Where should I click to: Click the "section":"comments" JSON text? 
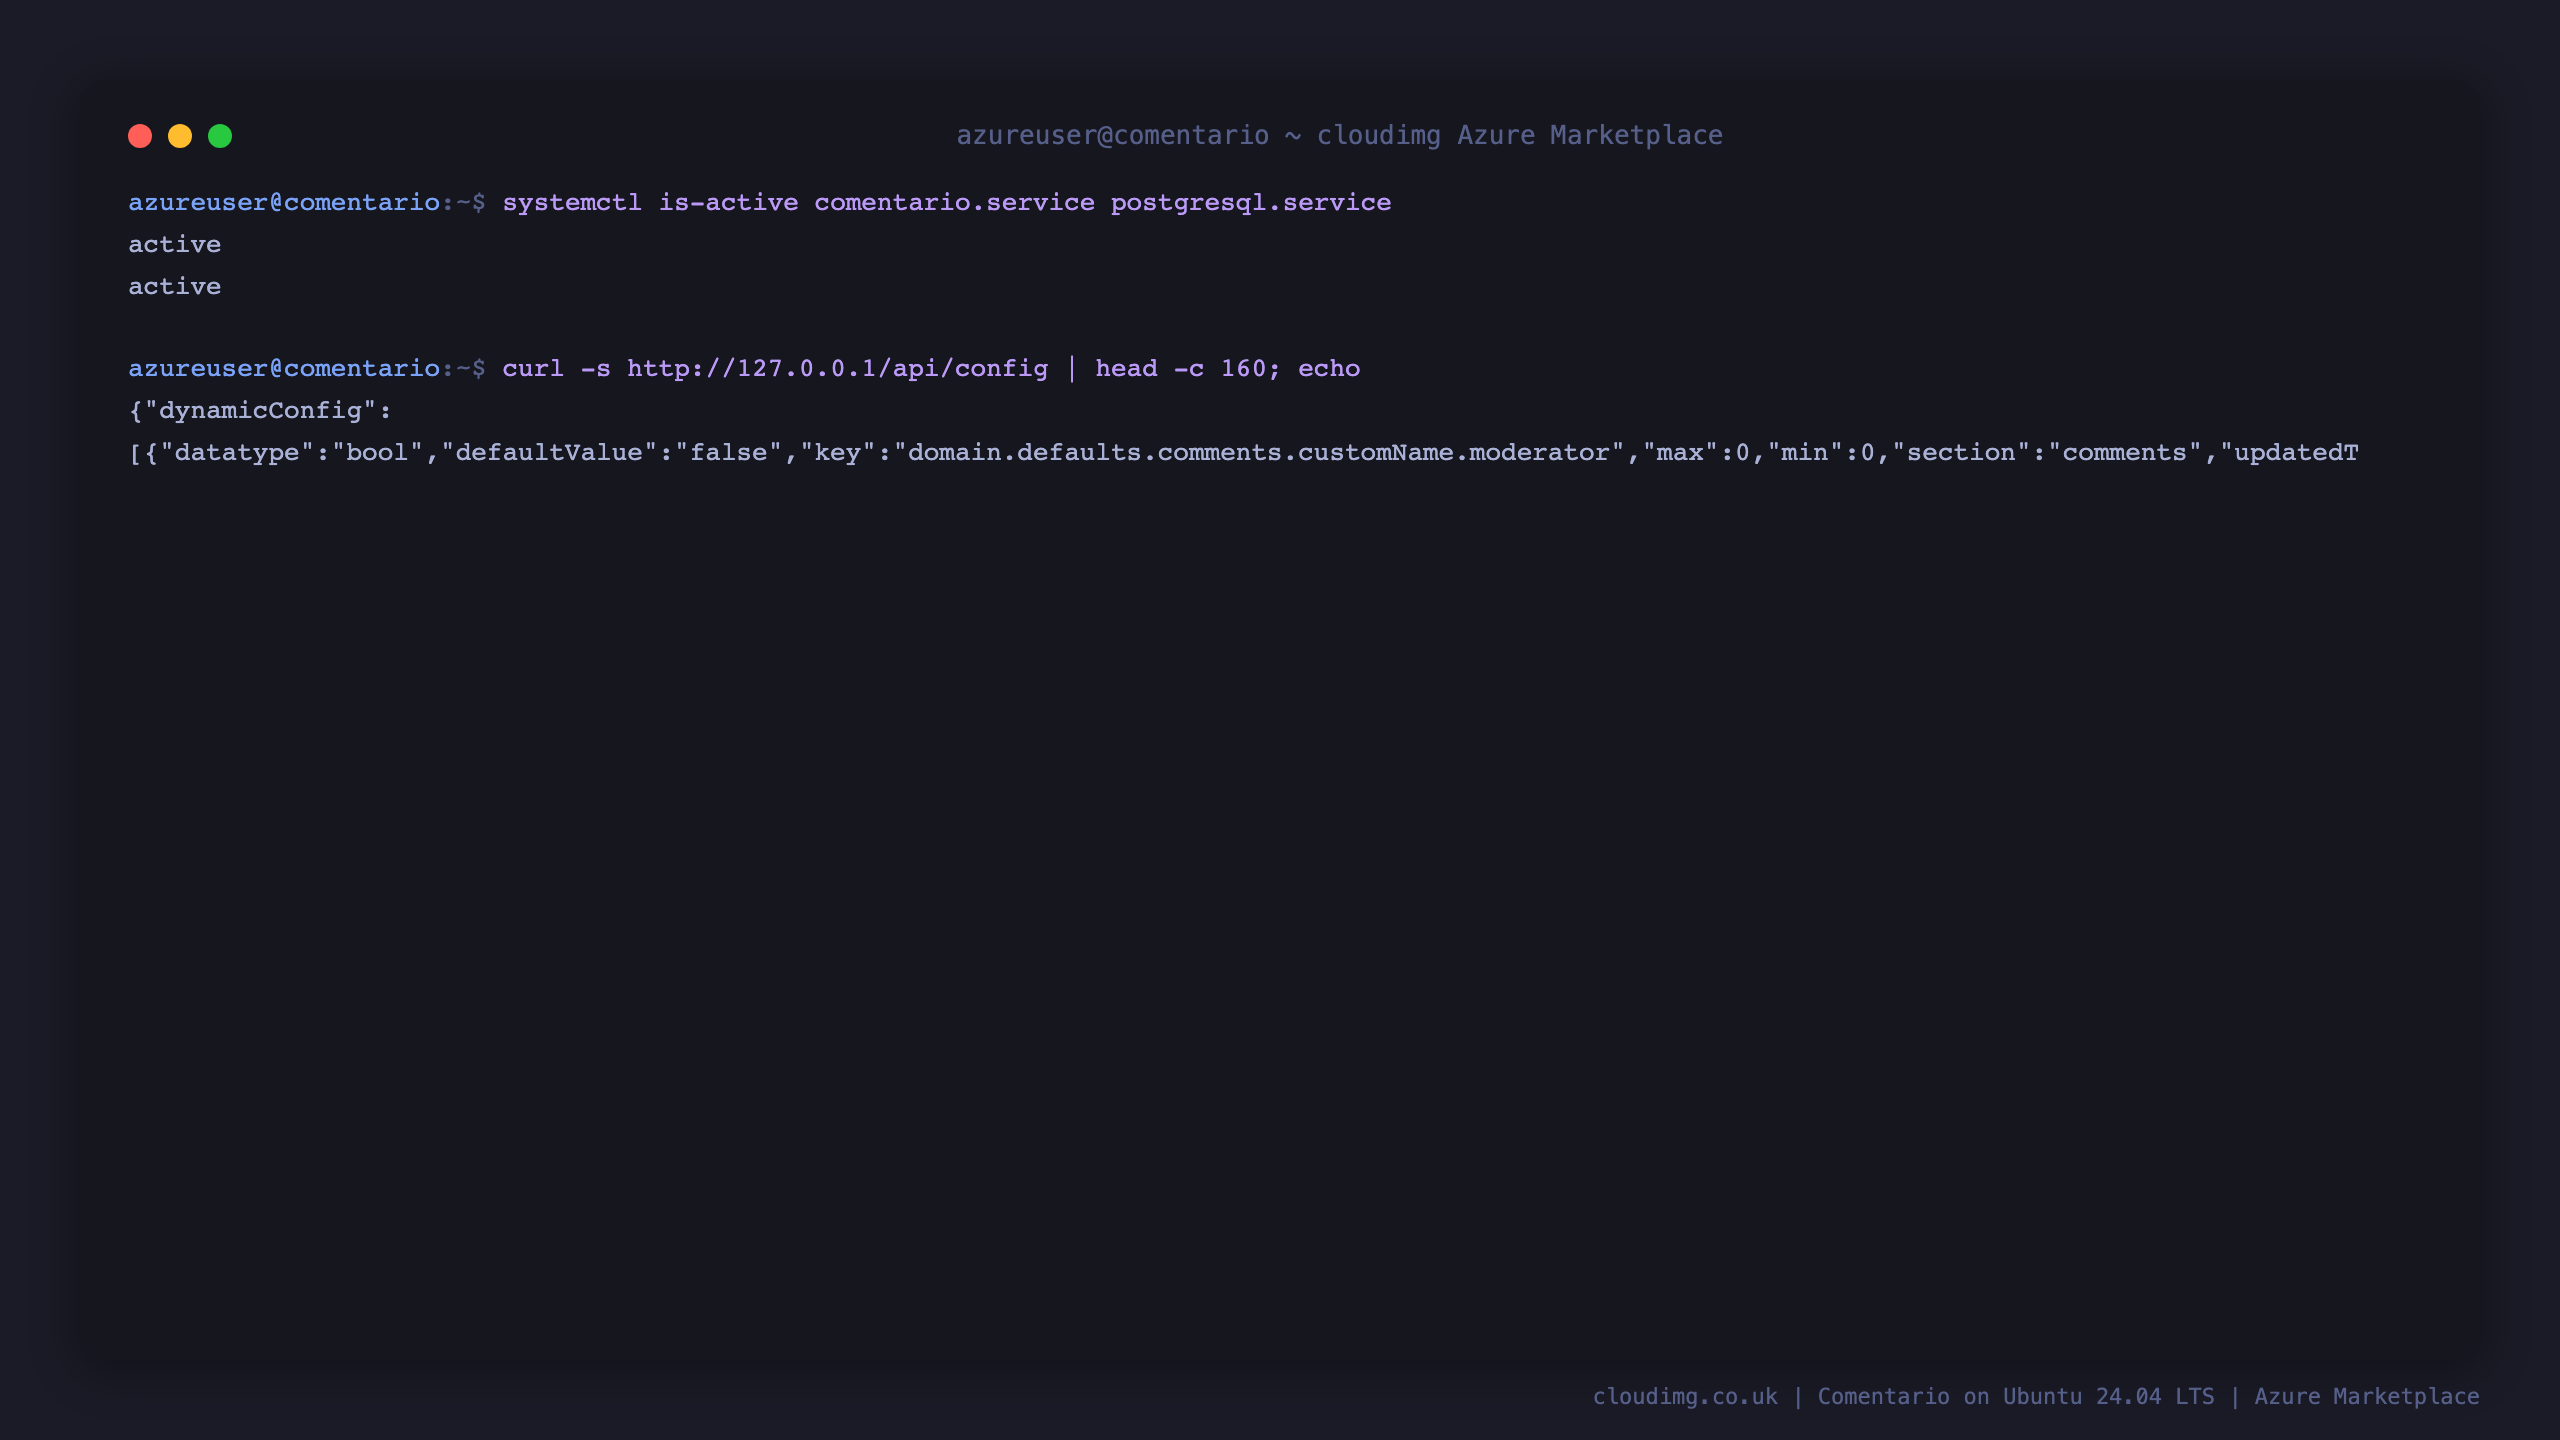[x=2048, y=452]
